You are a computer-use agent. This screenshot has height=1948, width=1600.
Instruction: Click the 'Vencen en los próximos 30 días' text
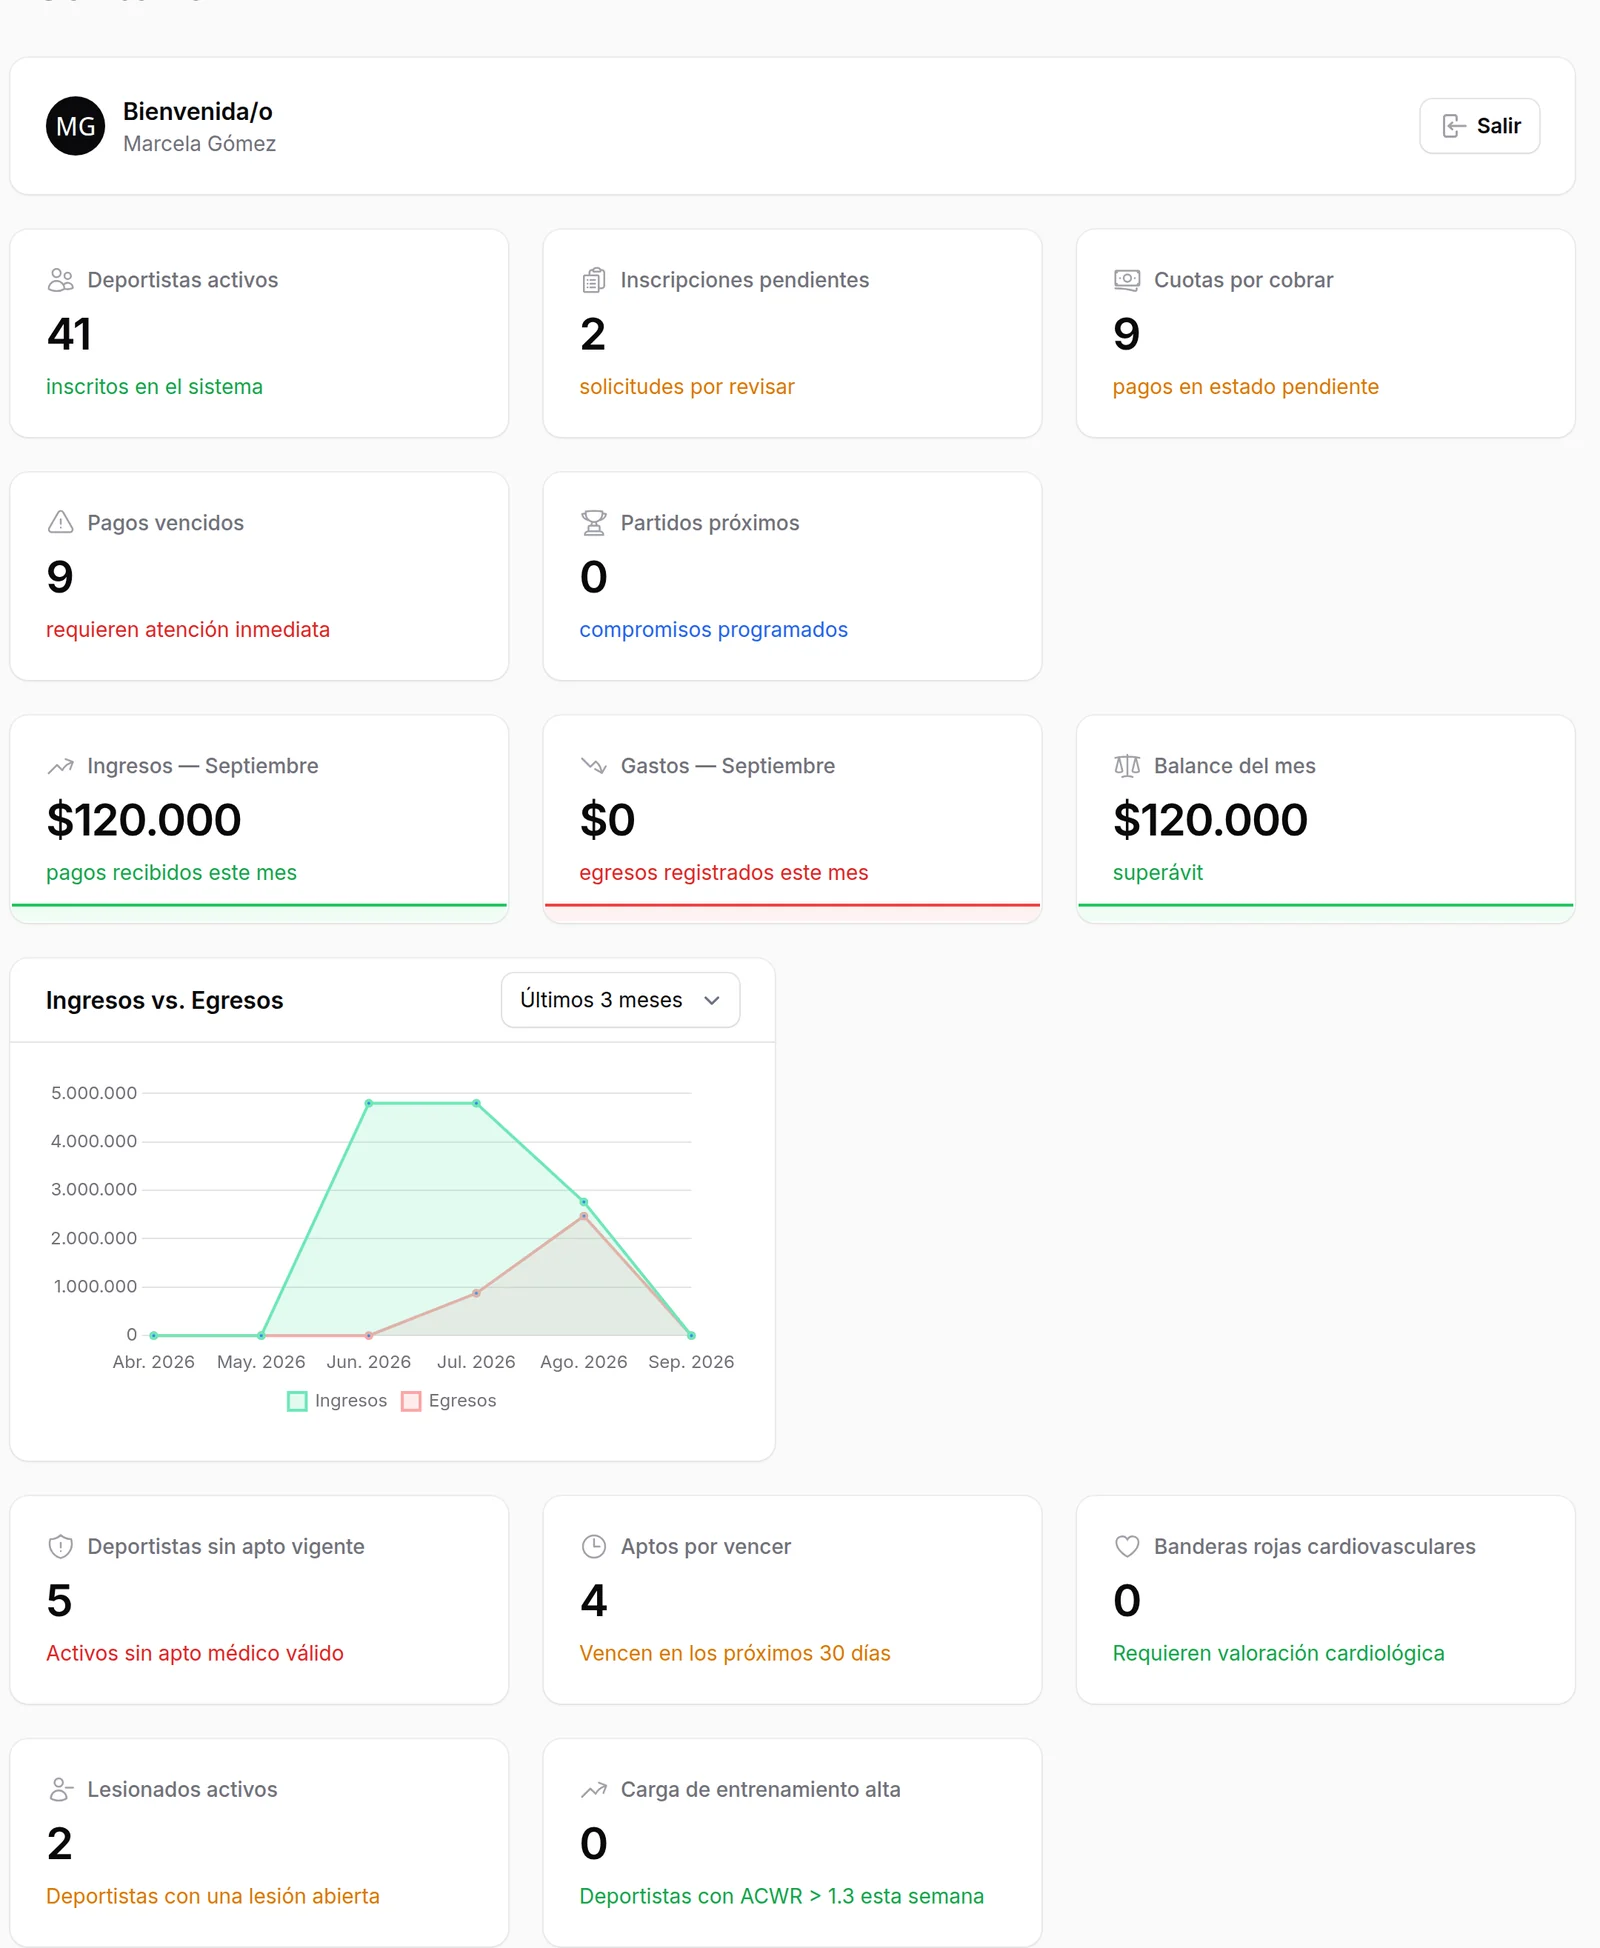pos(734,1654)
